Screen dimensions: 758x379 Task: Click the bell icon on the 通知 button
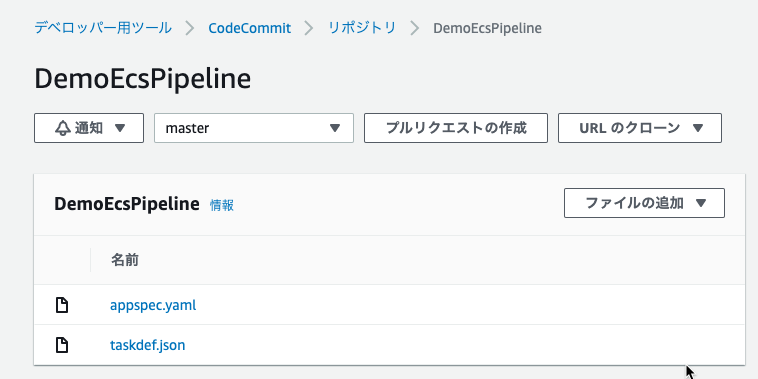coord(63,128)
